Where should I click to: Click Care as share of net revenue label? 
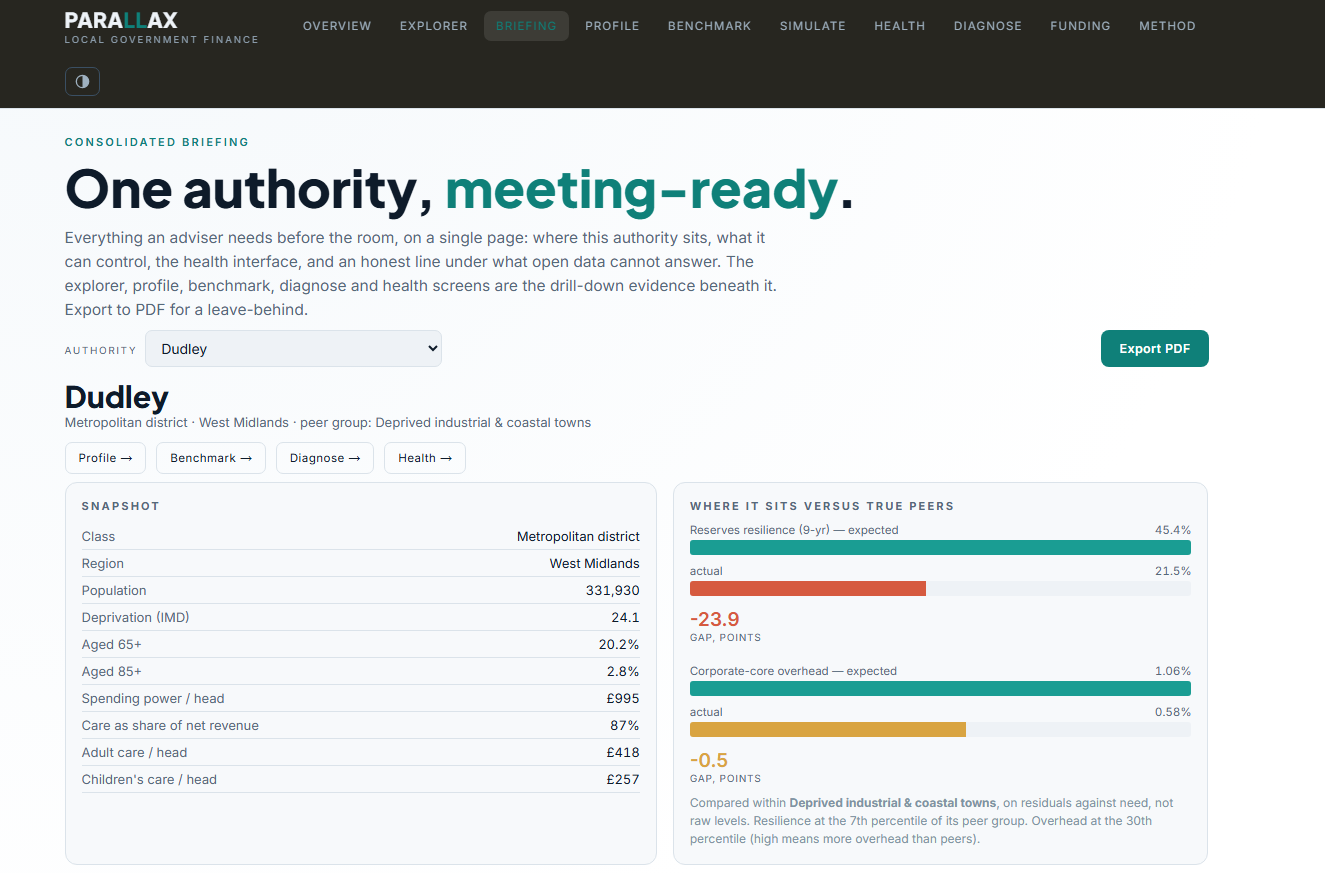tap(170, 725)
